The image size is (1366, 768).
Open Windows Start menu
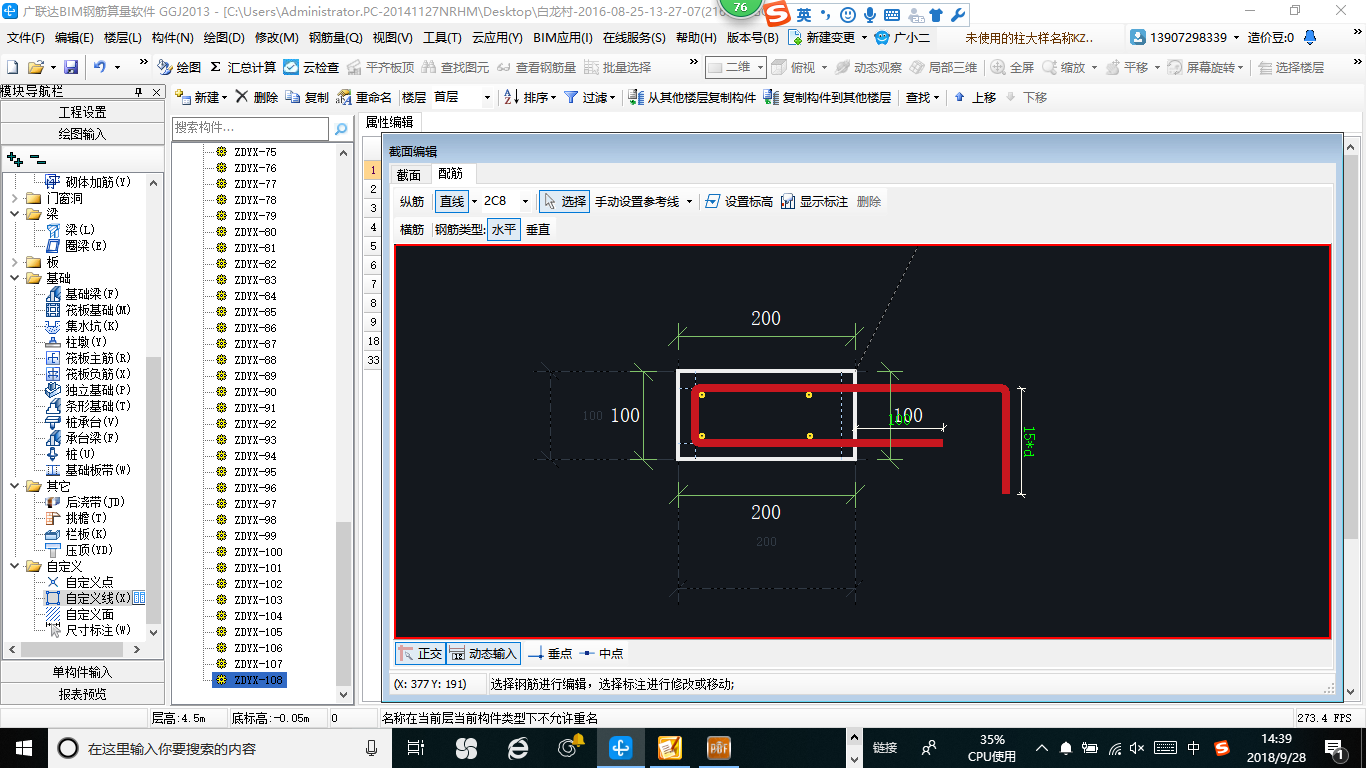coord(22,747)
